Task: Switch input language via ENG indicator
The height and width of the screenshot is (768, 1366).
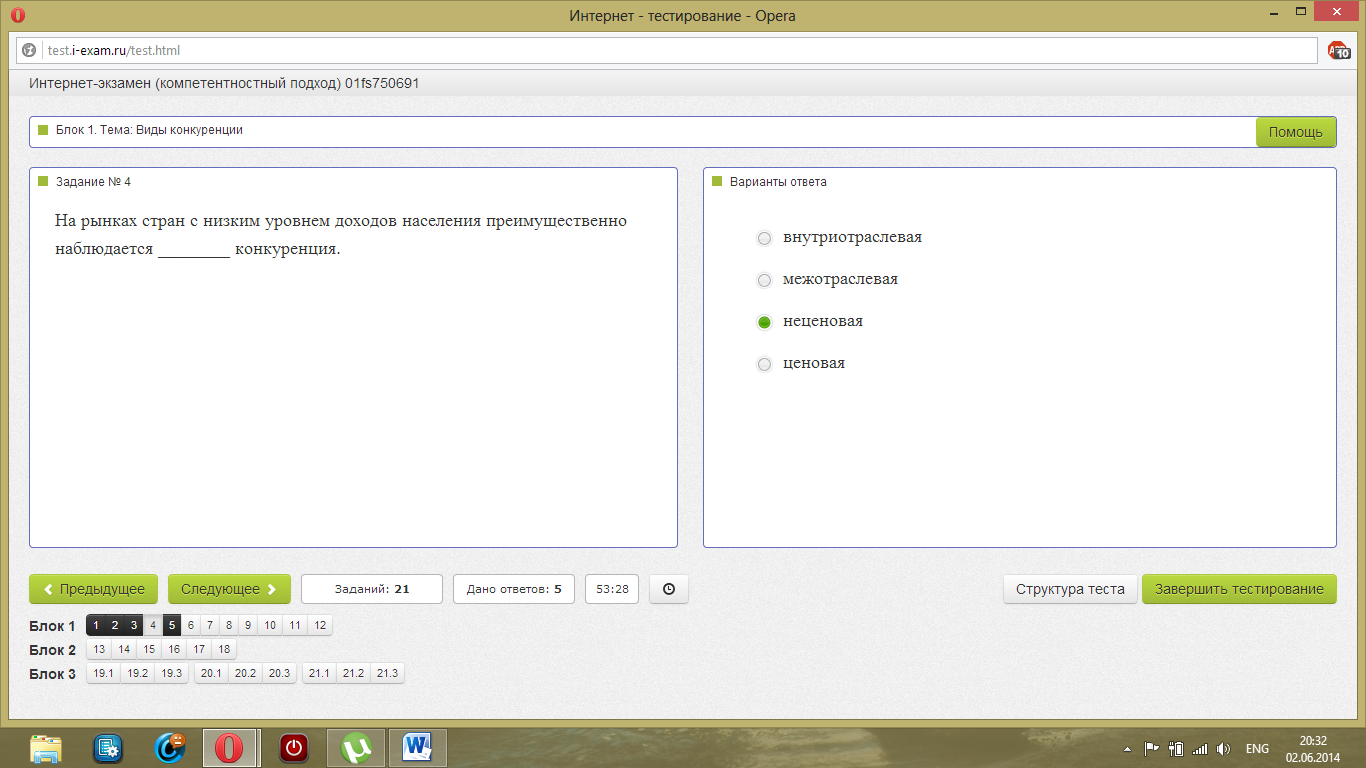Action: pyautogui.click(x=1257, y=749)
